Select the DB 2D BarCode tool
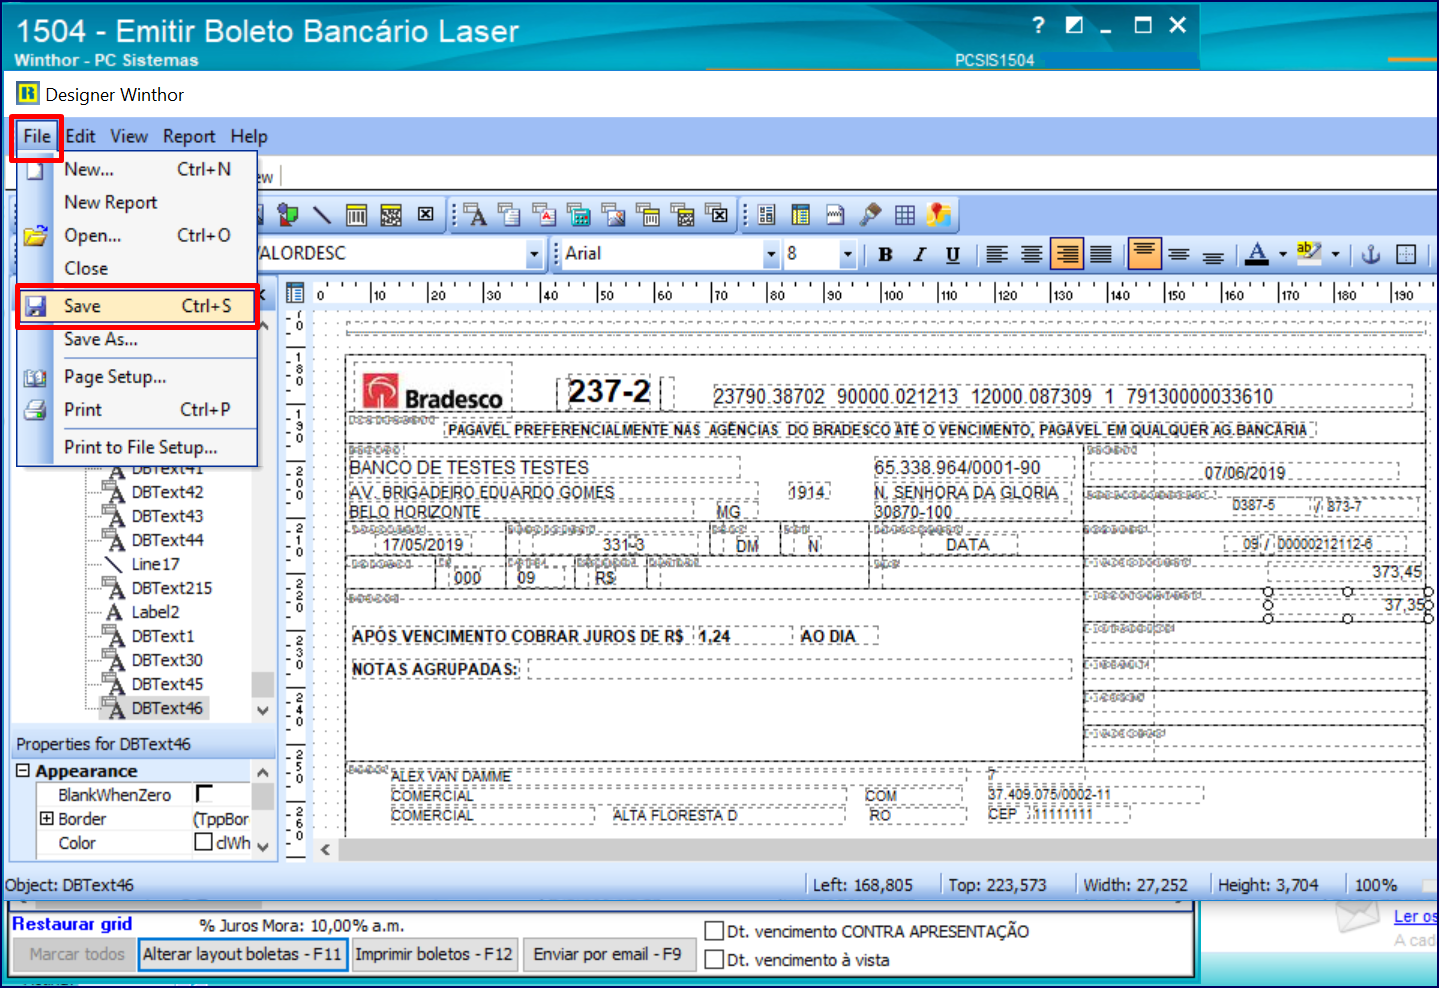Screen dimensions: 1439x988 (x=683, y=214)
